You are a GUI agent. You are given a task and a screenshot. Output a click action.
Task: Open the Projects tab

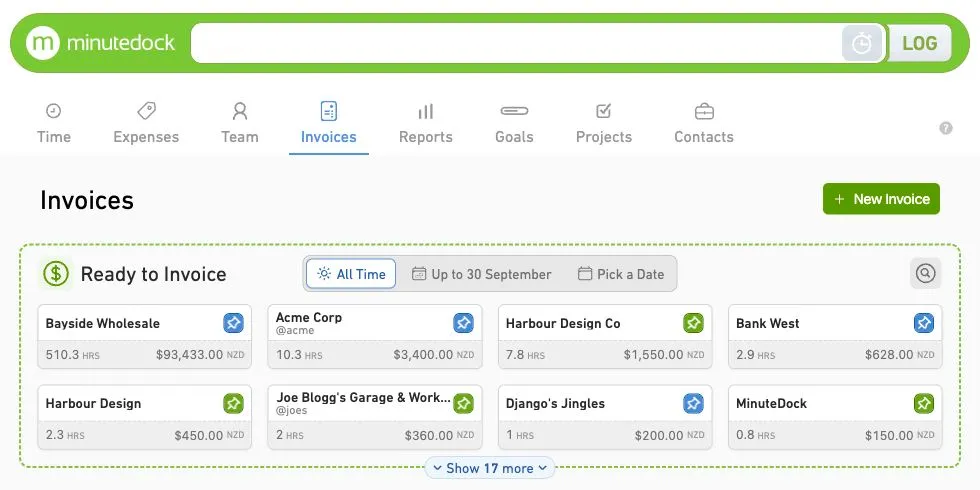[x=604, y=124]
